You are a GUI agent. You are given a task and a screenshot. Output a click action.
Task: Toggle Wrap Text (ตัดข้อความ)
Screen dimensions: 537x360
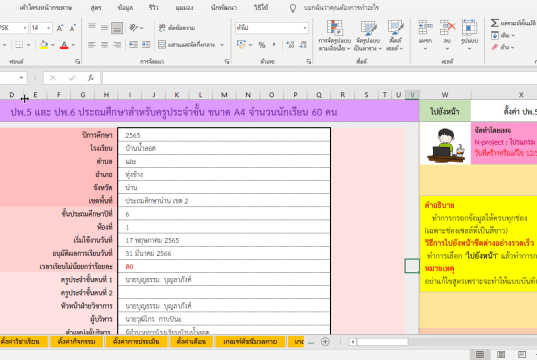[177, 28]
